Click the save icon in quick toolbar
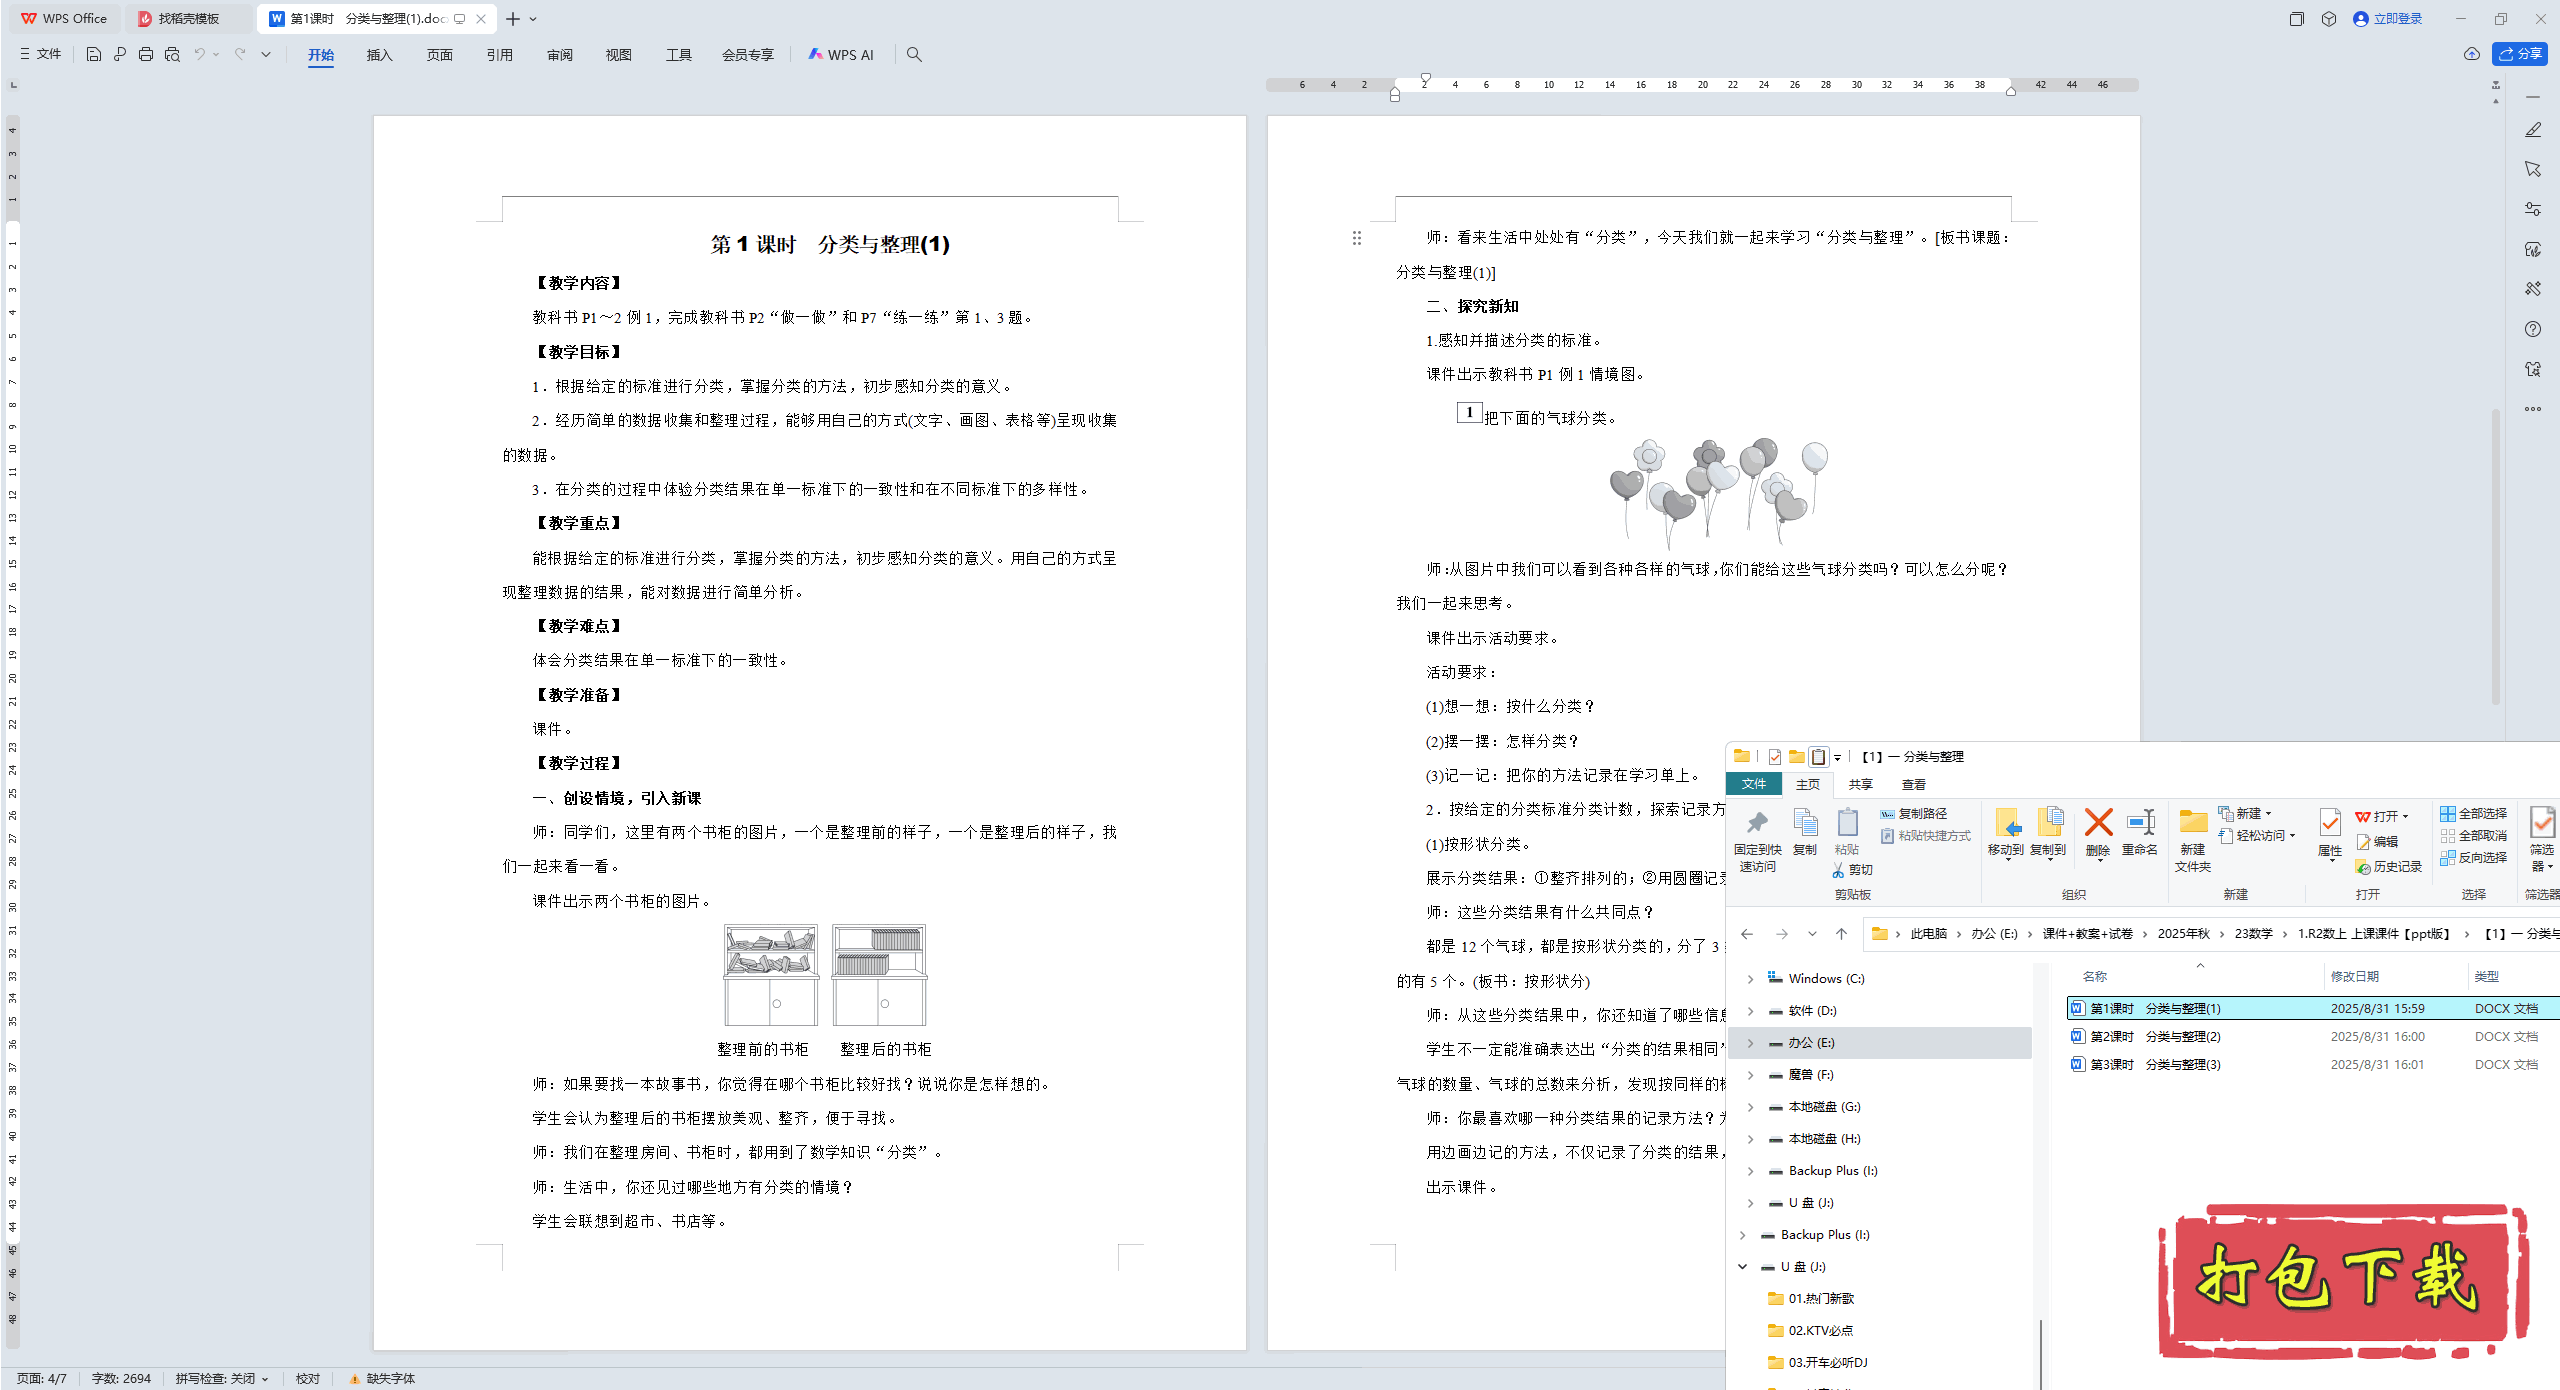 click(93, 54)
